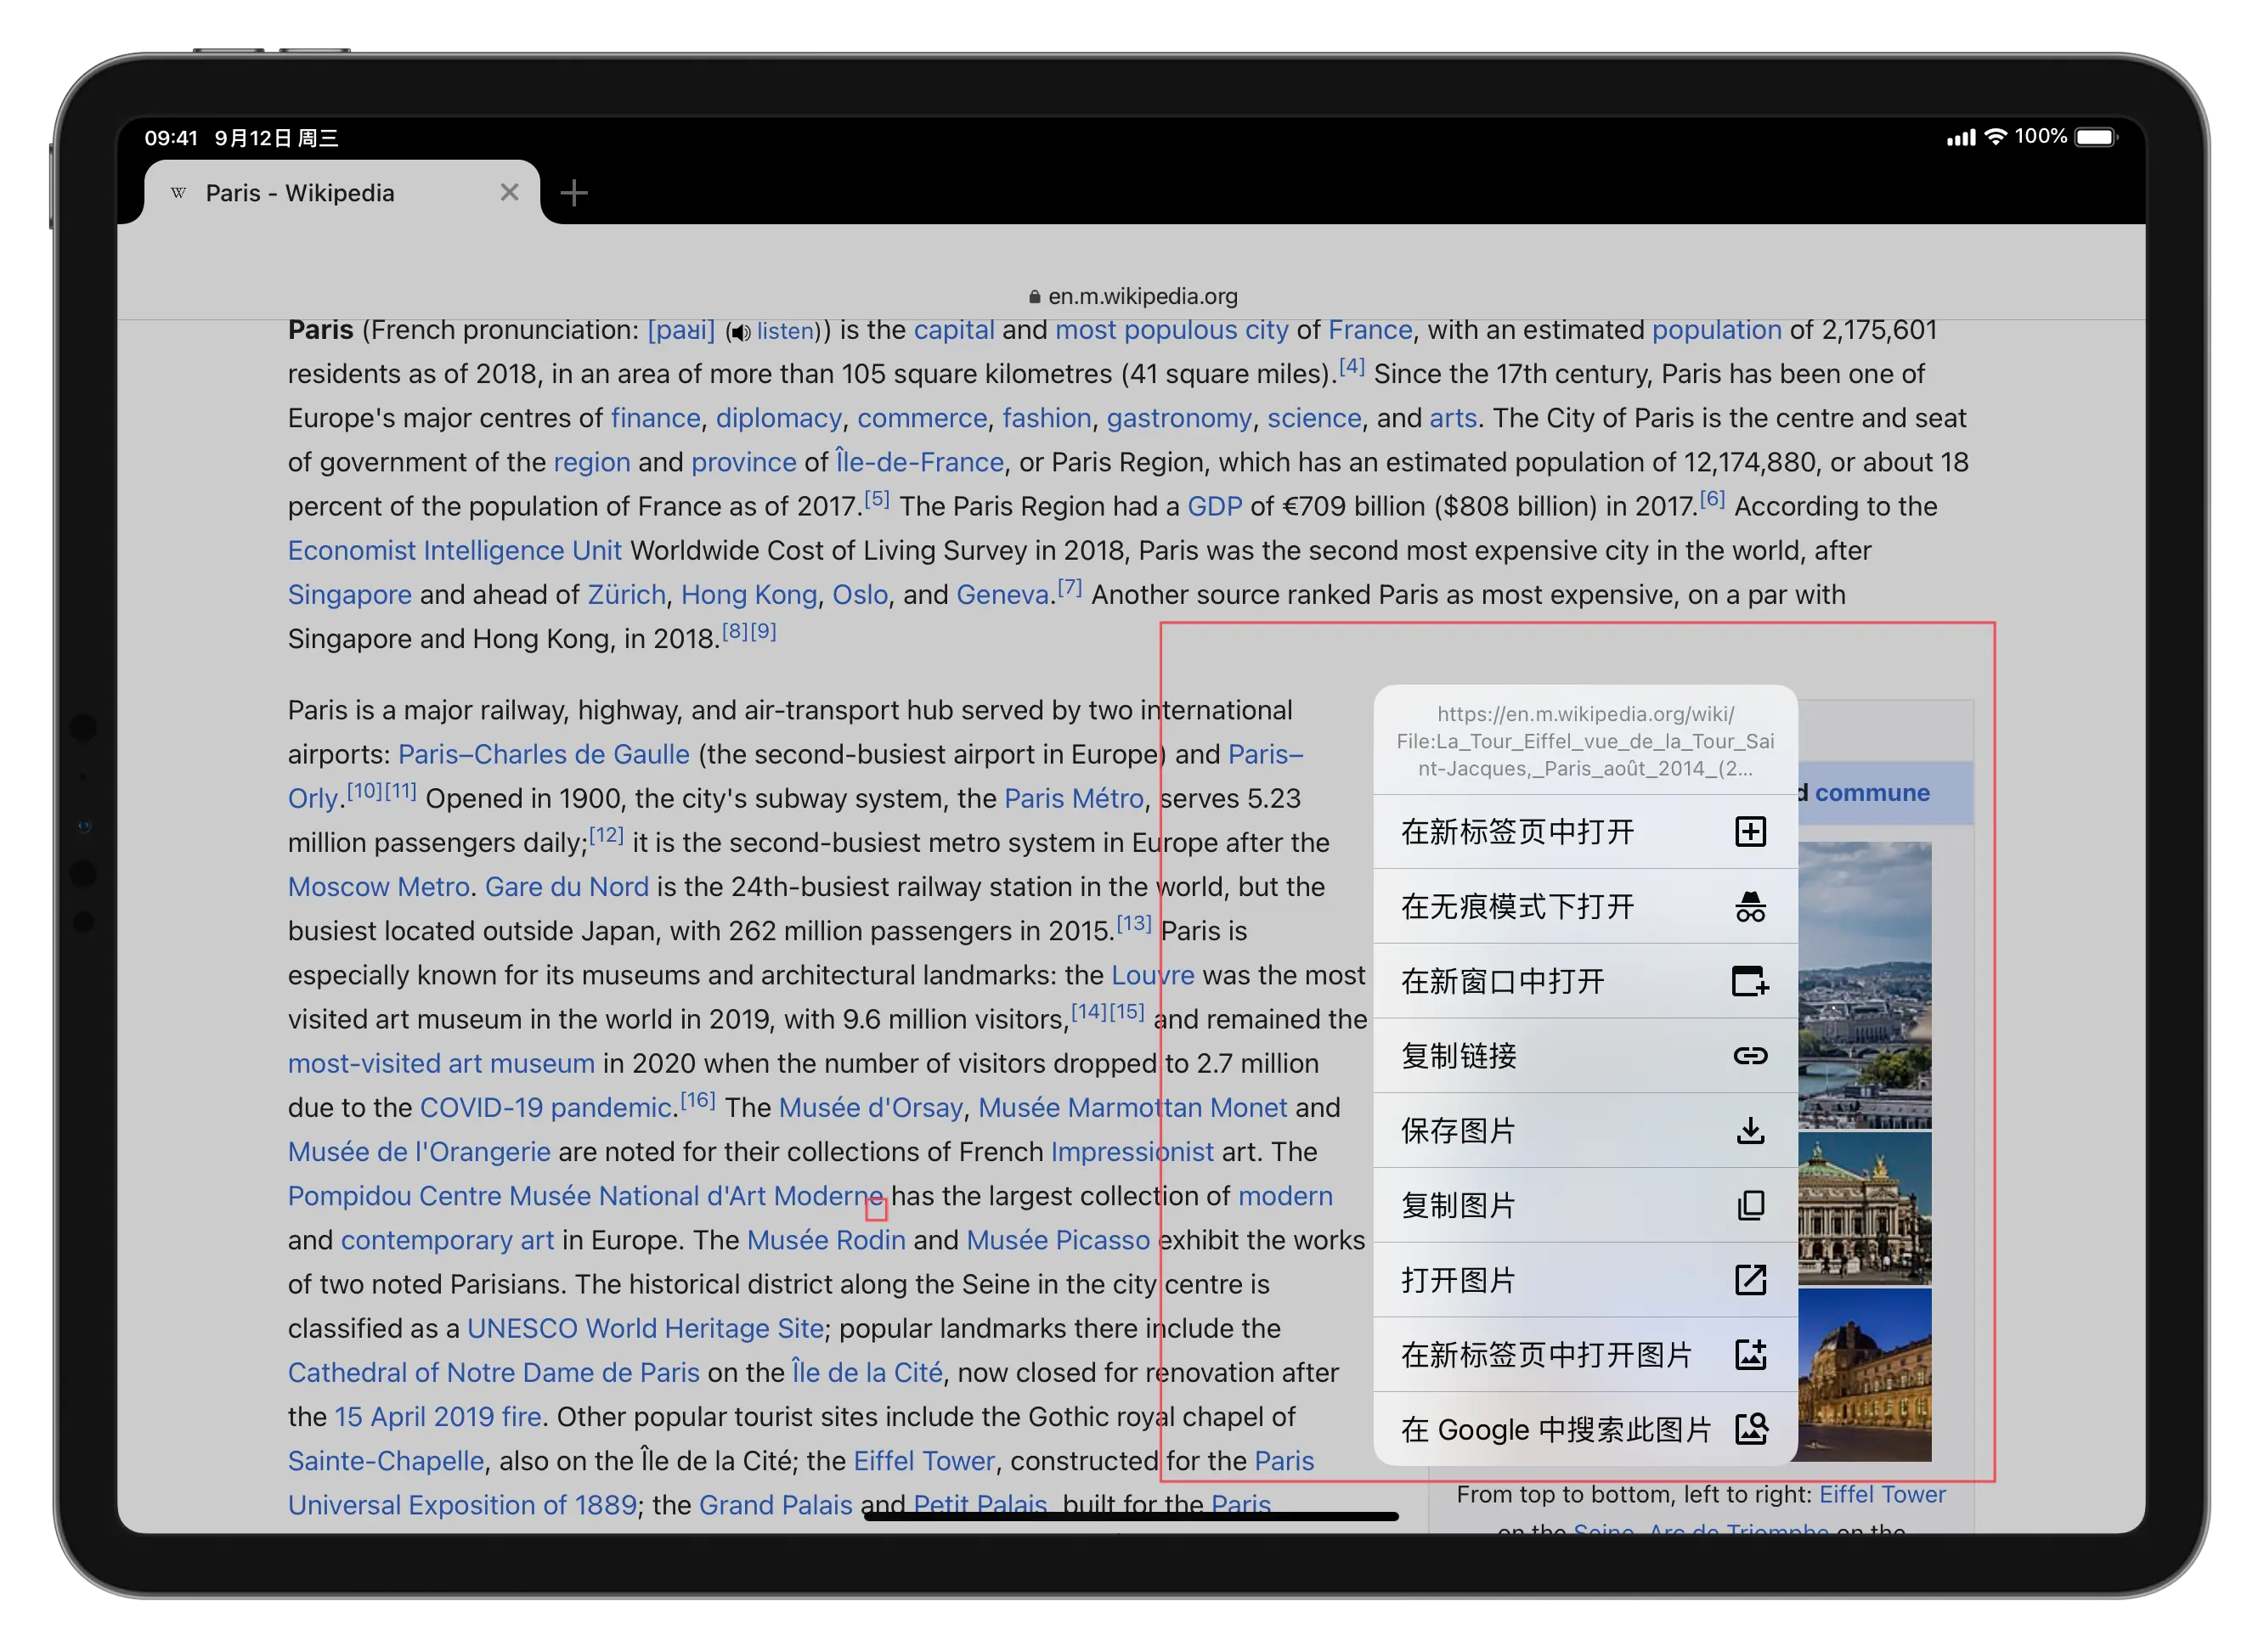Close the Paris - Wikipedia tab
This screenshot has width=2264, height=1652.
[x=509, y=192]
